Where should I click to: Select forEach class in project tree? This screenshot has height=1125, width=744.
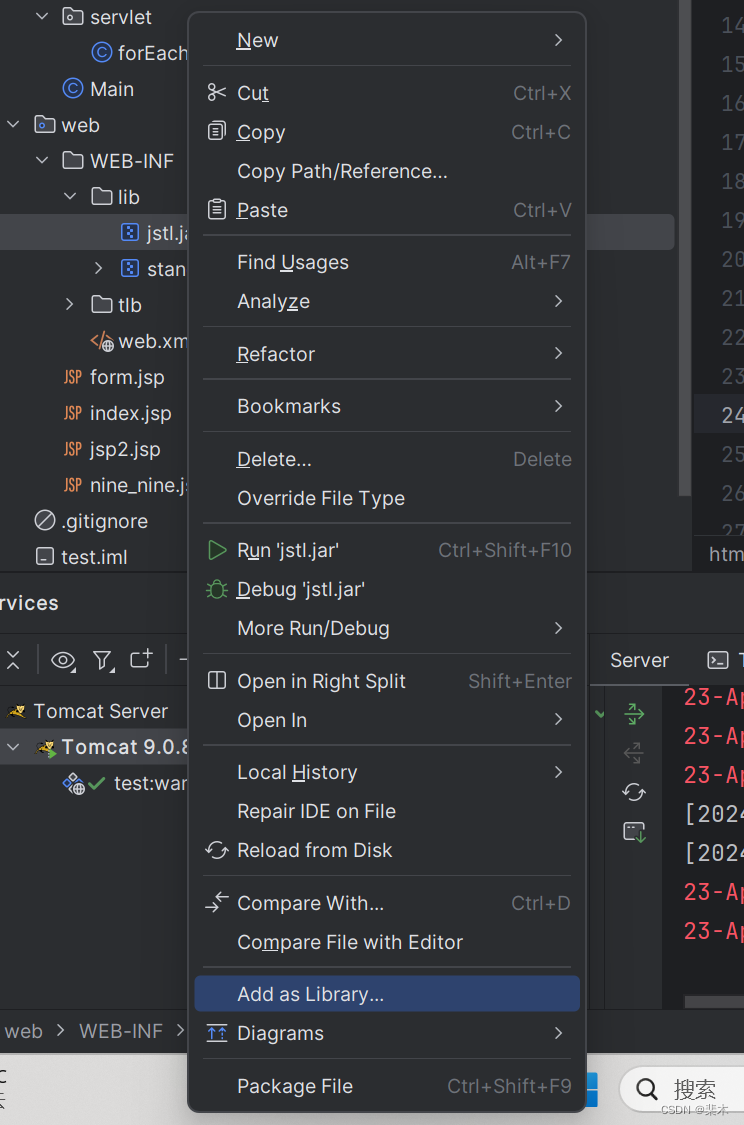coord(152,52)
